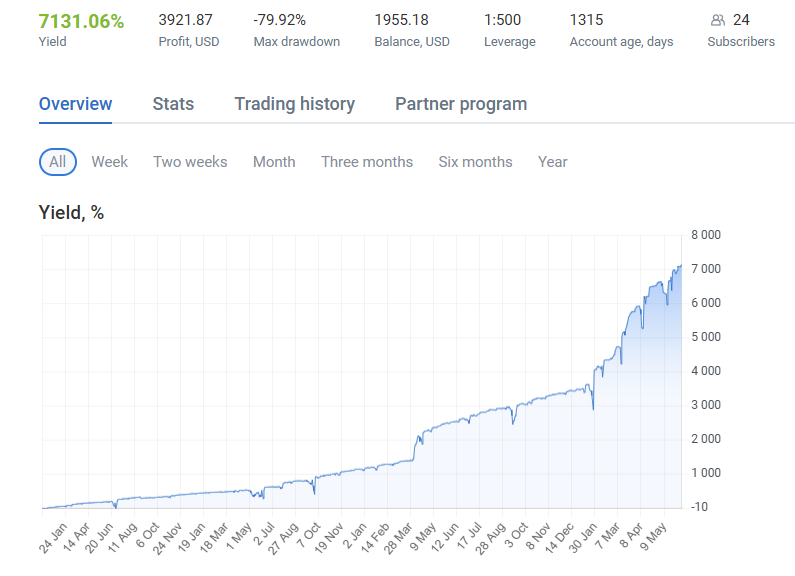The height and width of the screenshot is (576, 795).
Task: Click the 7131.06% yield value
Action: (81, 21)
